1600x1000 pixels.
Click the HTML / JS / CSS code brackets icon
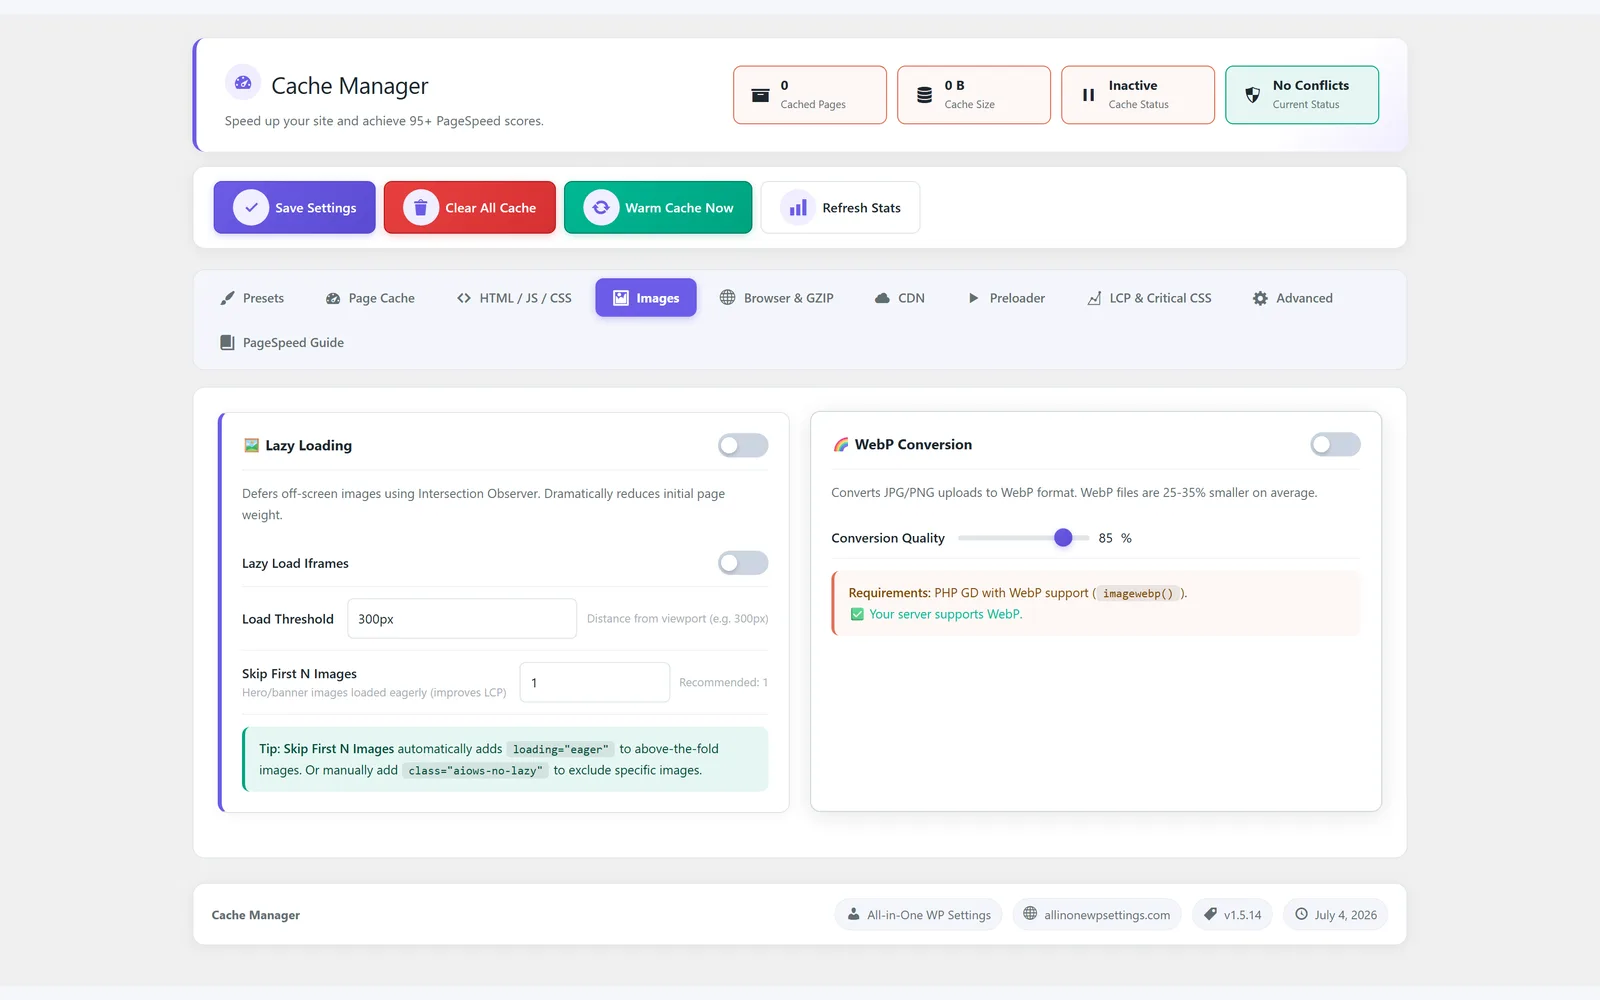(464, 298)
